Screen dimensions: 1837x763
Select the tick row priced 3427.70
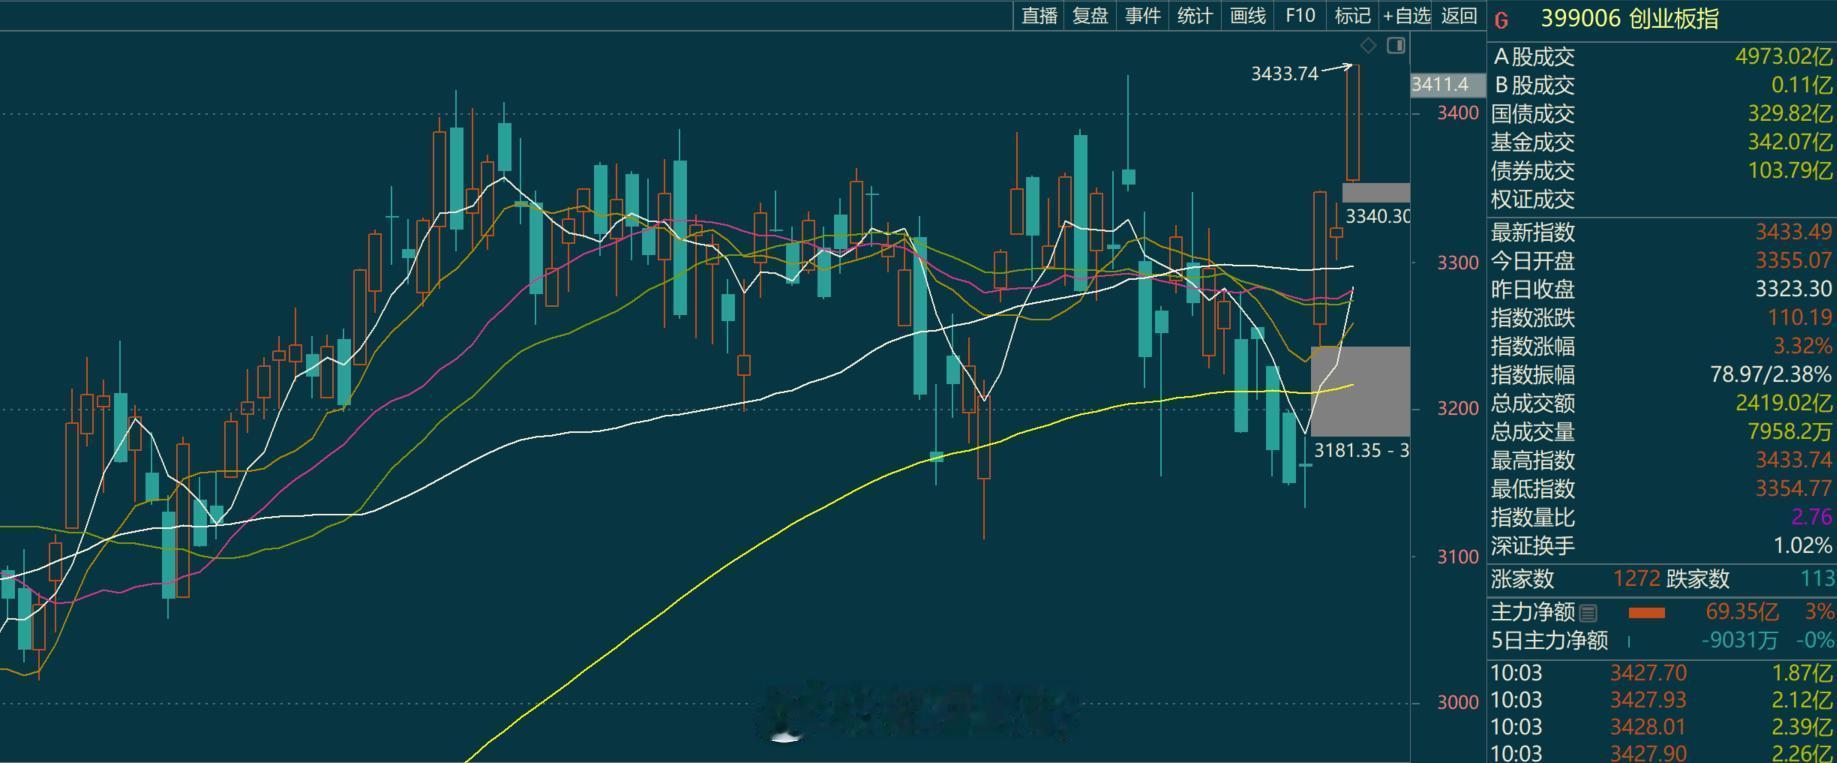point(1662,674)
